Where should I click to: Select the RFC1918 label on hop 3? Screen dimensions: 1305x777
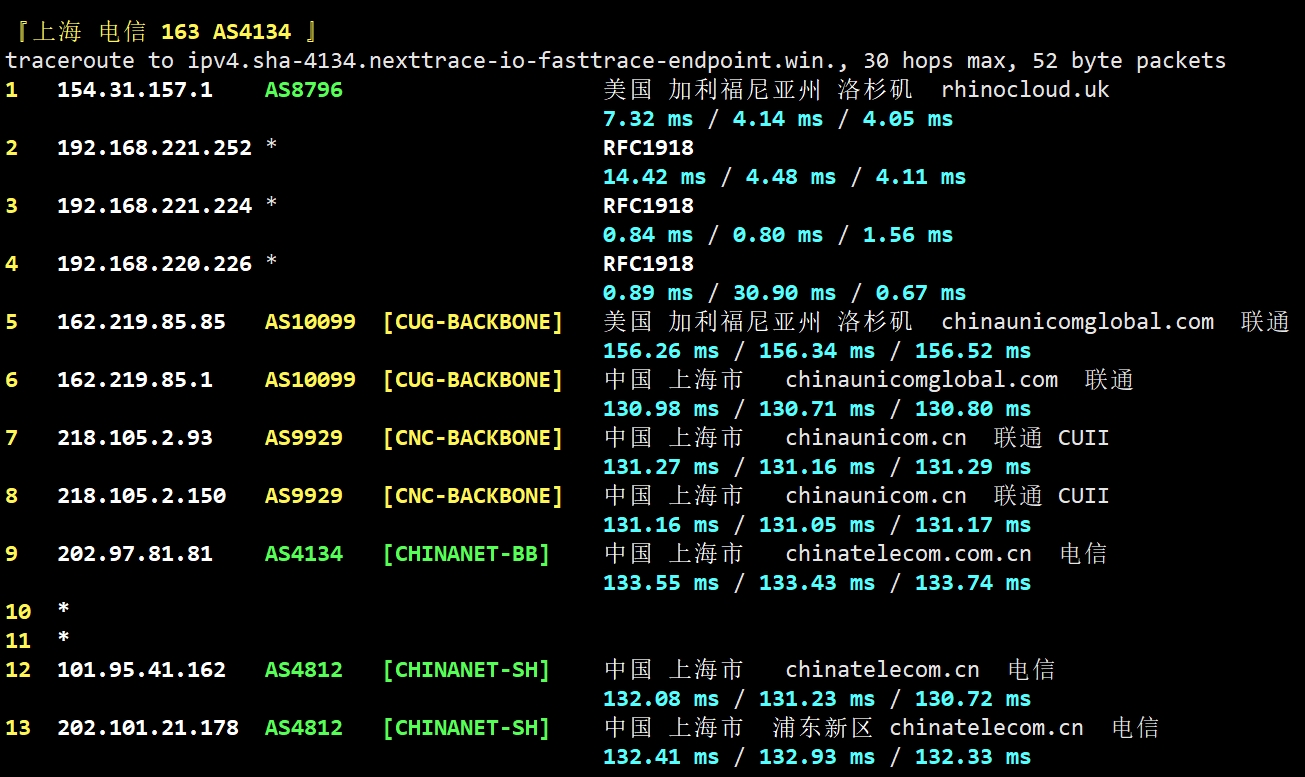[x=648, y=206]
